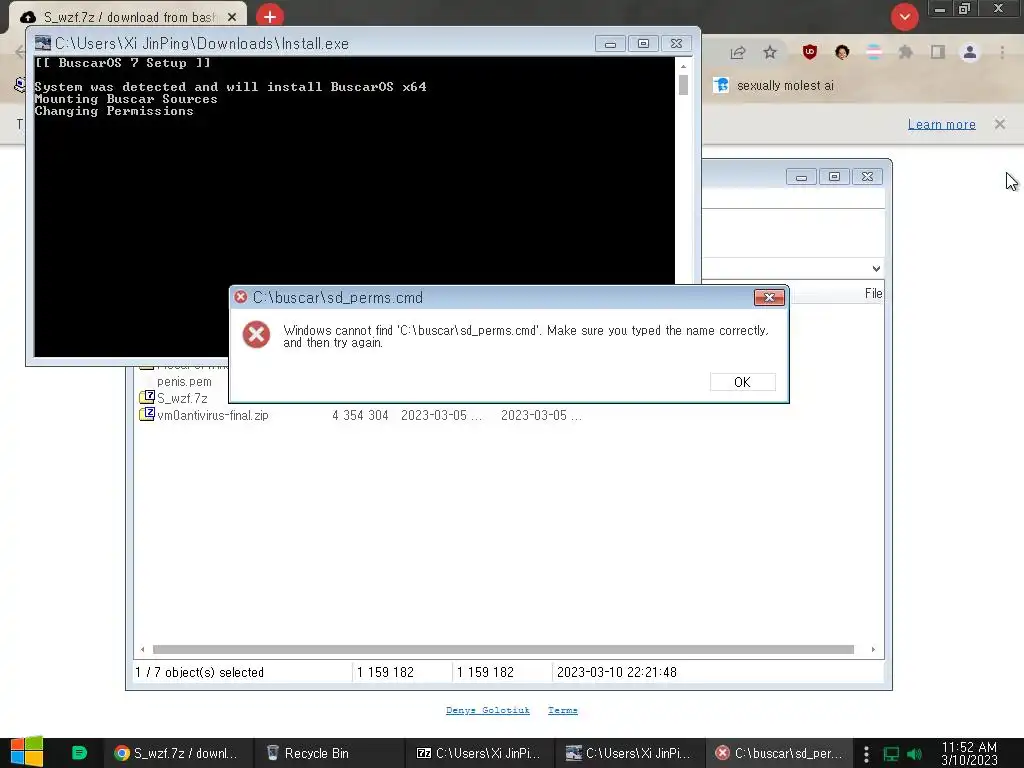The image size is (1024, 768).
Task: Switch to Install.exe console taskbar item
Action: 629,753
